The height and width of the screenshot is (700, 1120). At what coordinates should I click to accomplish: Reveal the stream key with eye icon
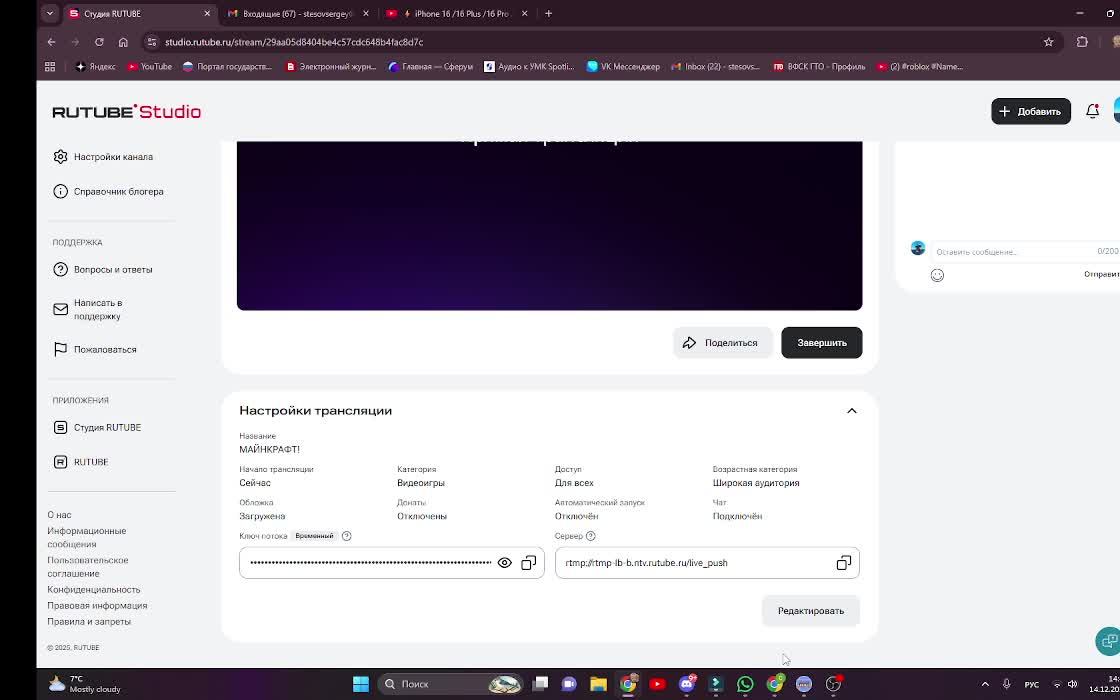click(504, 563)
